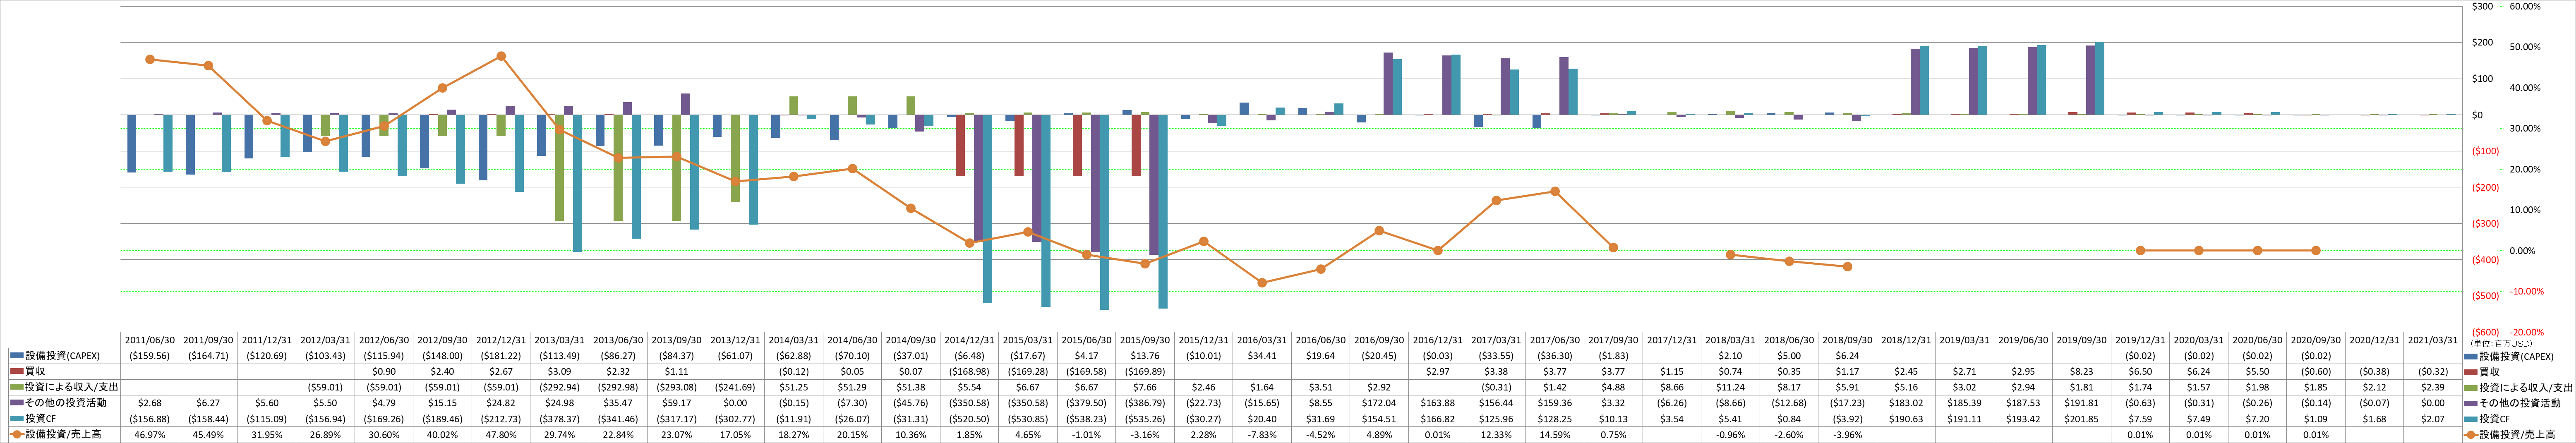Click the ratio cell showing -3.96%
The height and width of the screenshot is (443, 2576).
1846,436
